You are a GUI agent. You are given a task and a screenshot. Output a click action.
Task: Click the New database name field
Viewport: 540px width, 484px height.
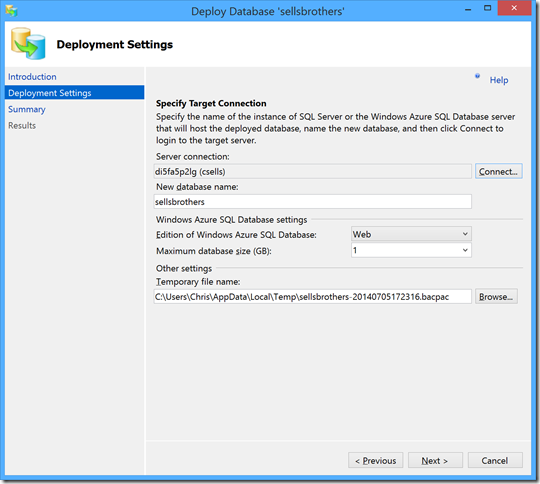[x=313, y=202]
